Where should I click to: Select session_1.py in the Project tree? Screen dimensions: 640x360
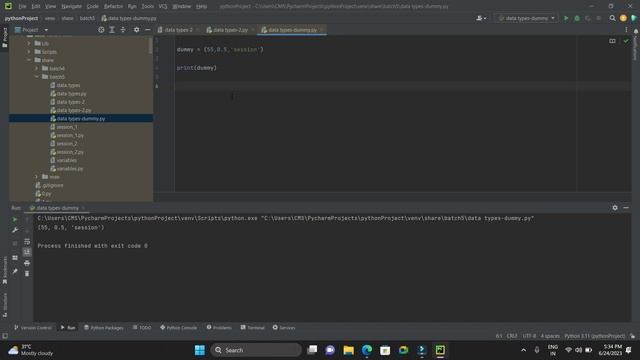[70, 135]
